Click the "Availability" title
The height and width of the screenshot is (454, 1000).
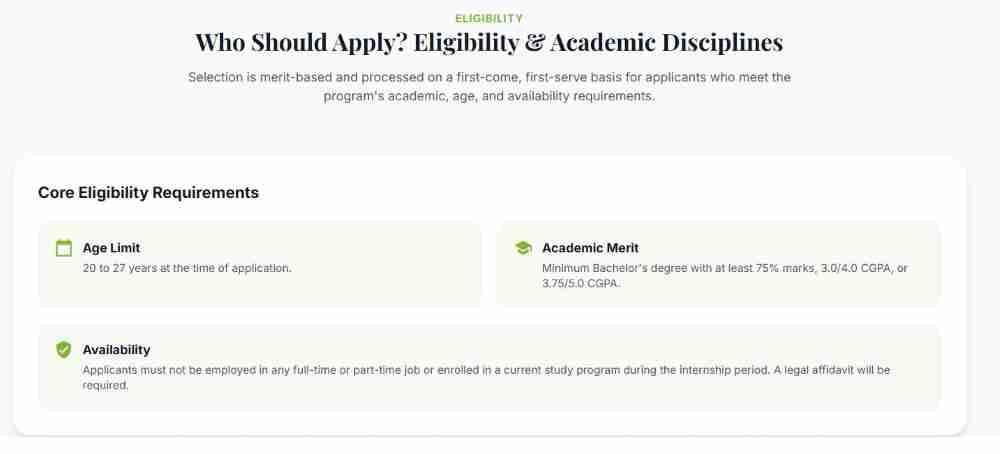[x=116, y=350]
